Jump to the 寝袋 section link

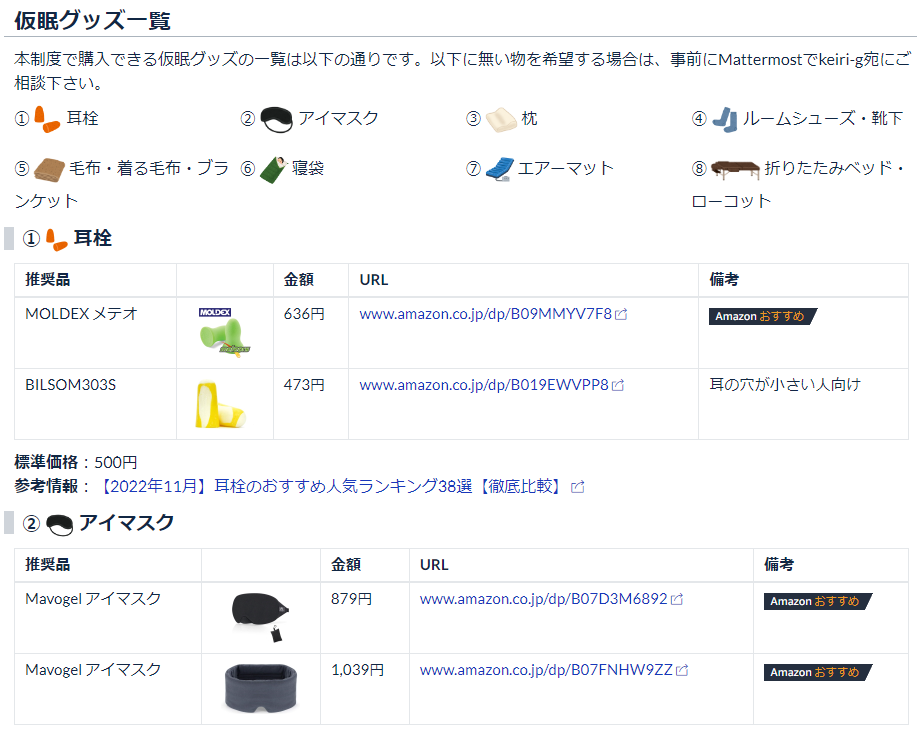click(308, 169)
